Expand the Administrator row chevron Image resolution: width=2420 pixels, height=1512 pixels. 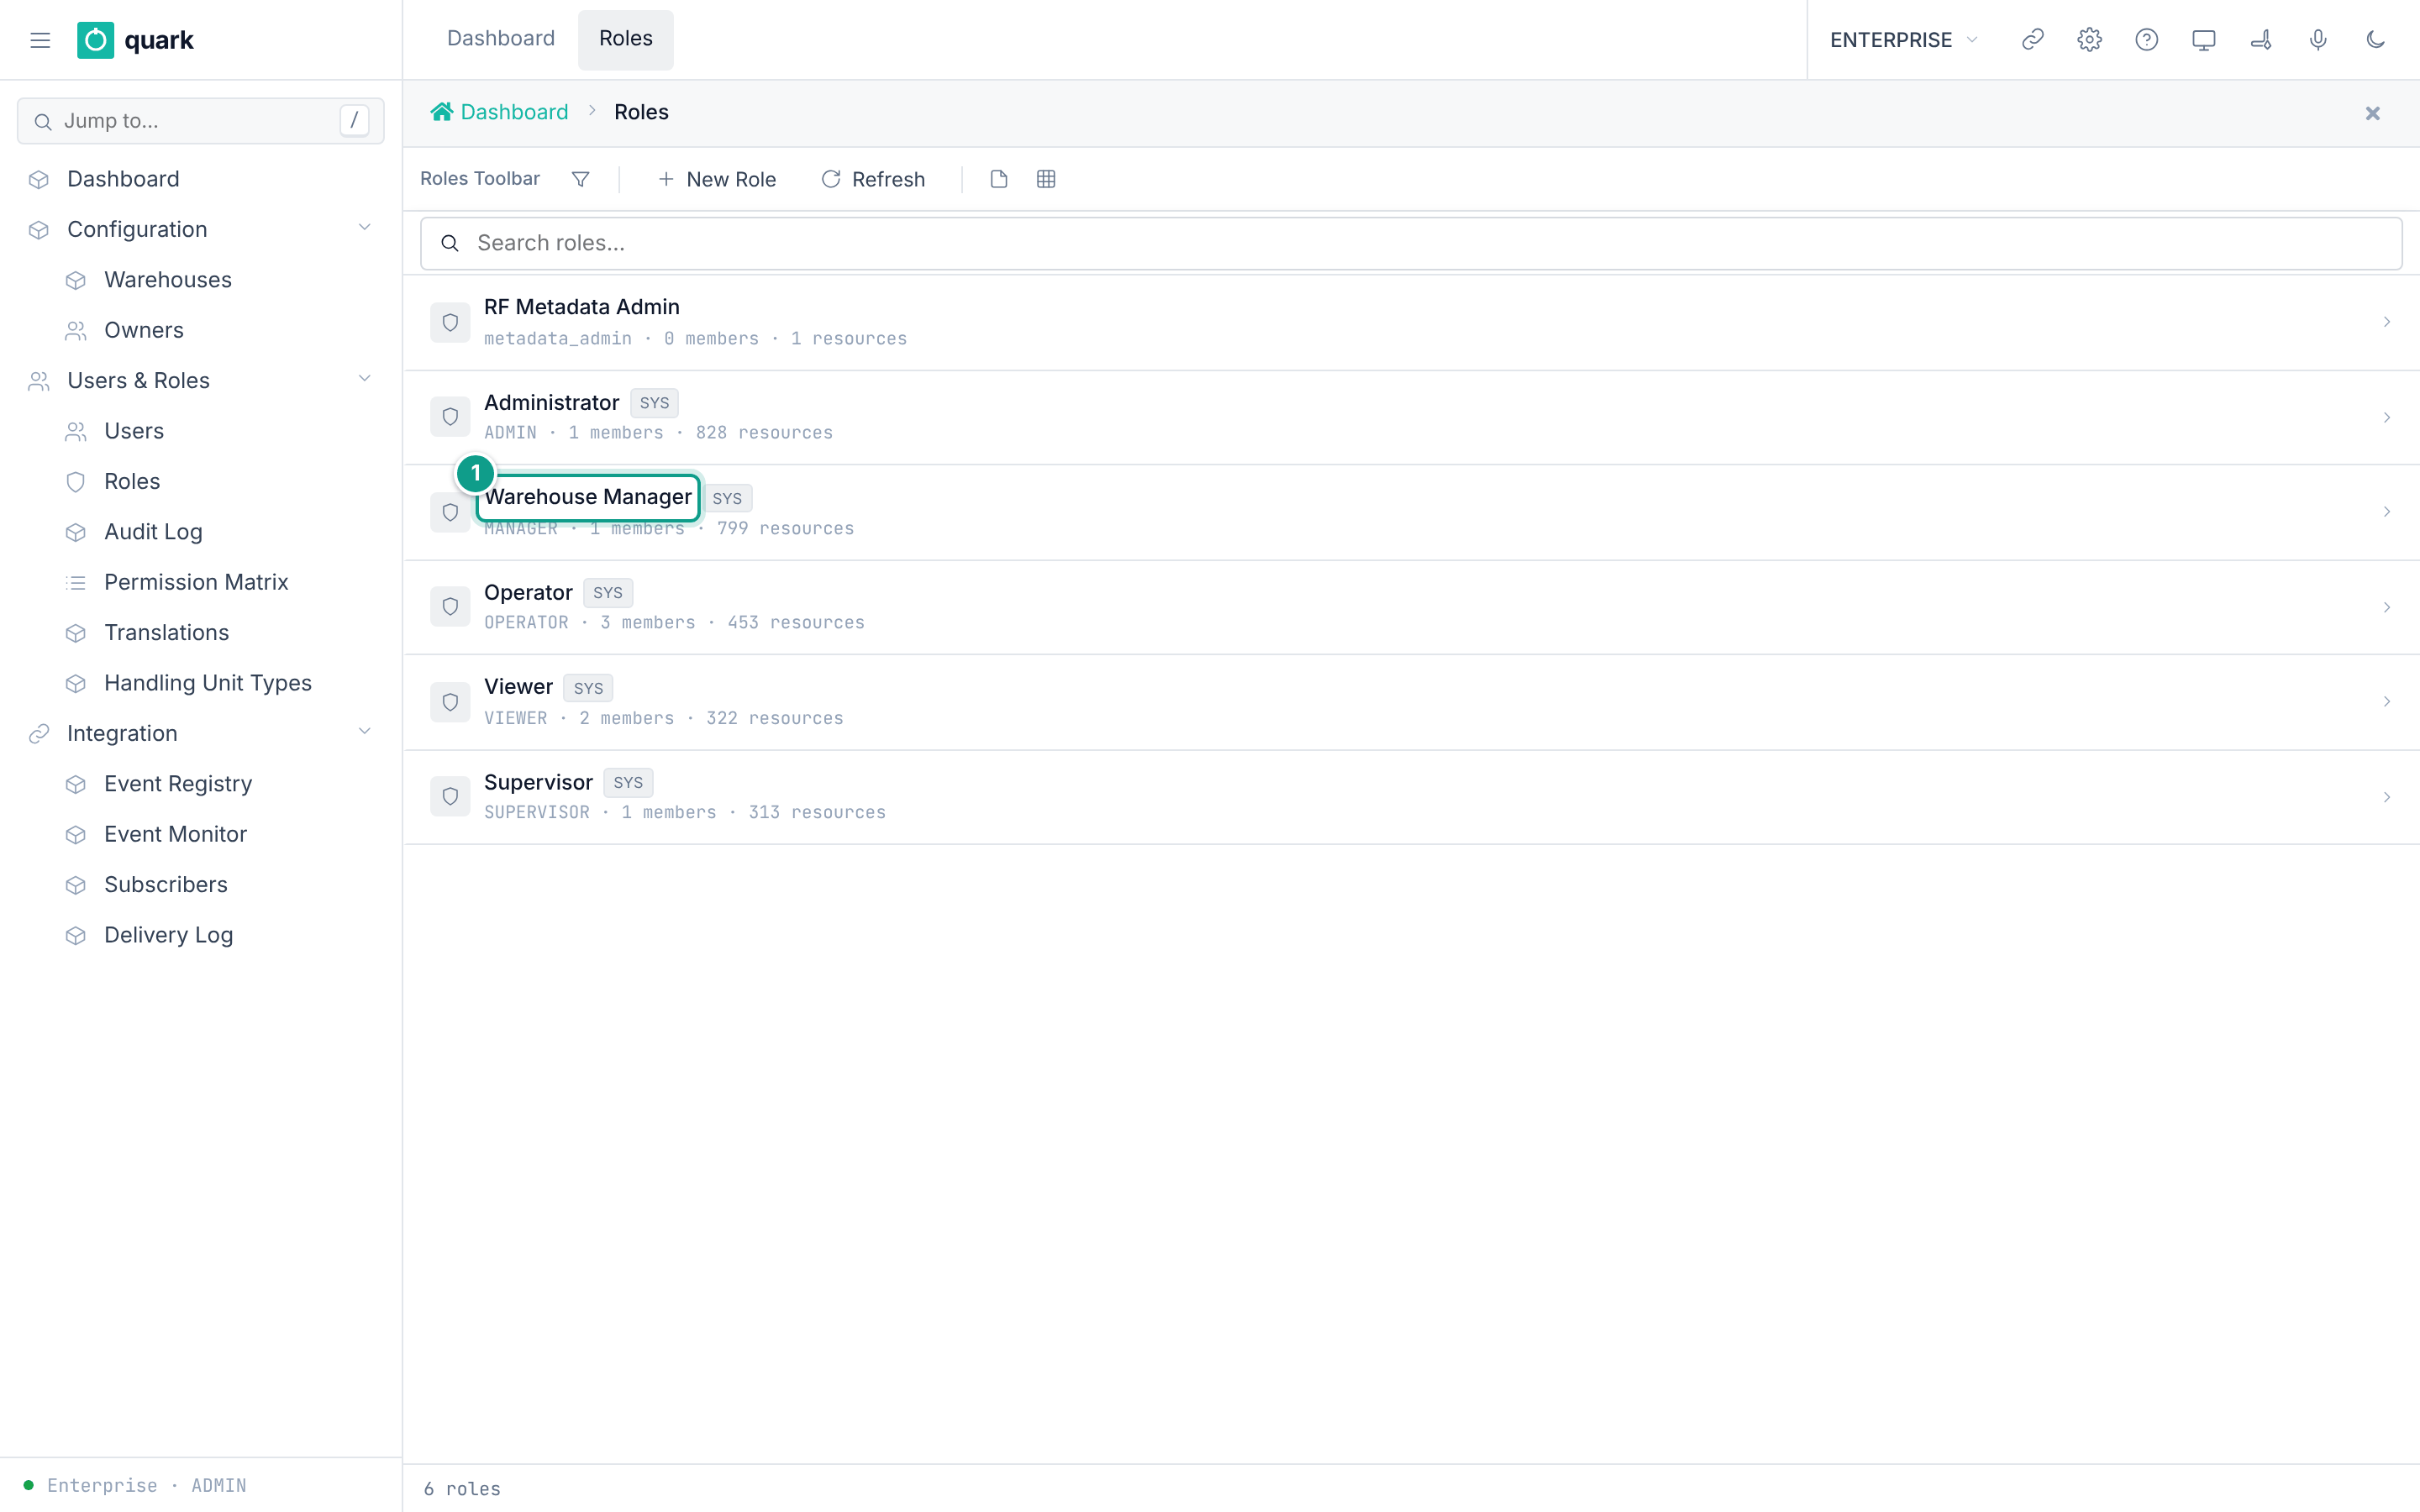coord(2386,417)
